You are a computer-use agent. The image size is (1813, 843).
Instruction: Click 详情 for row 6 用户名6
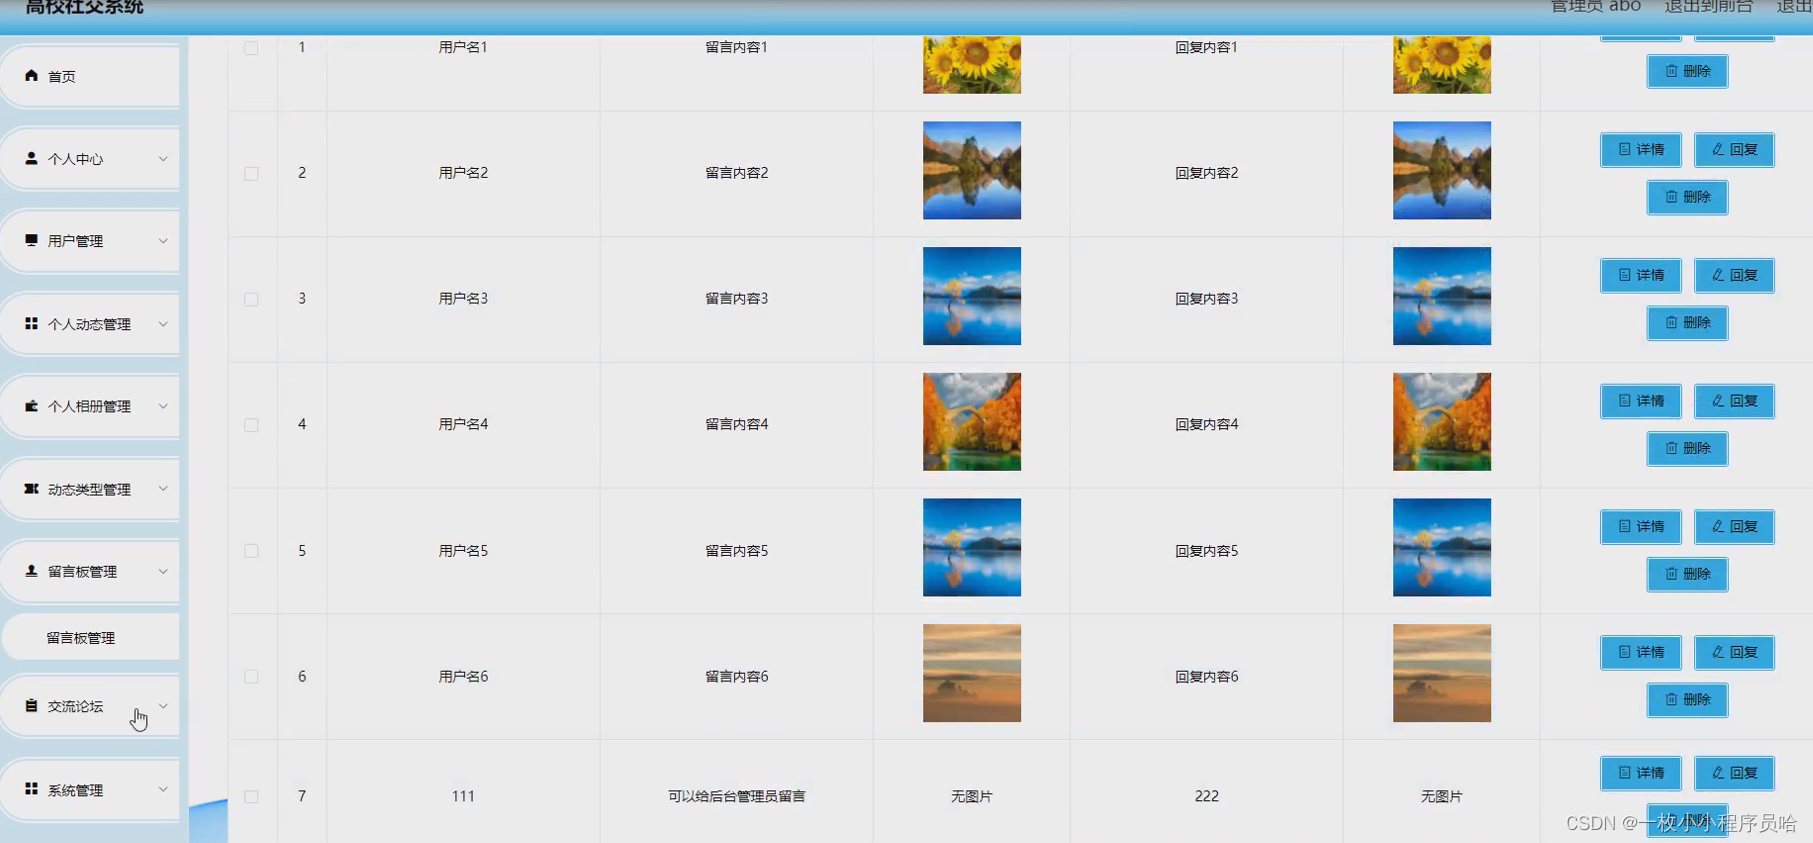click(x=1641, y=652)
